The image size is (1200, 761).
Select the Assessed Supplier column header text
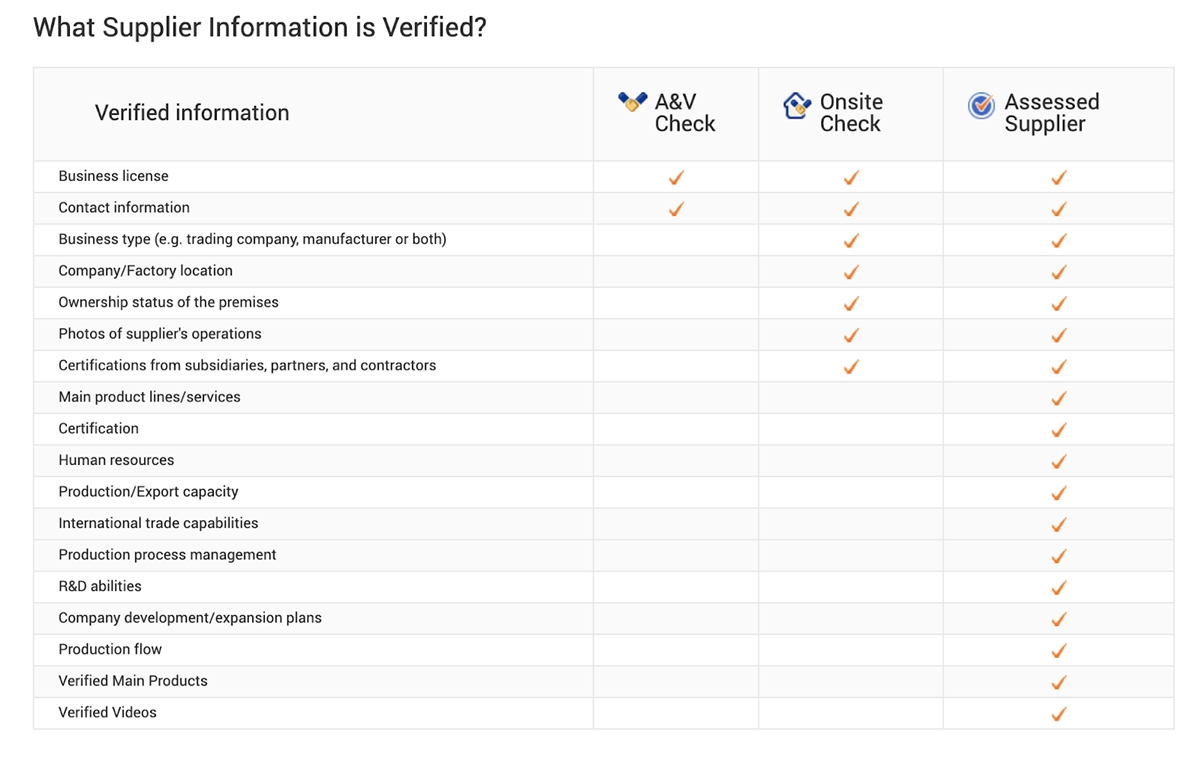click(1051, 113)
